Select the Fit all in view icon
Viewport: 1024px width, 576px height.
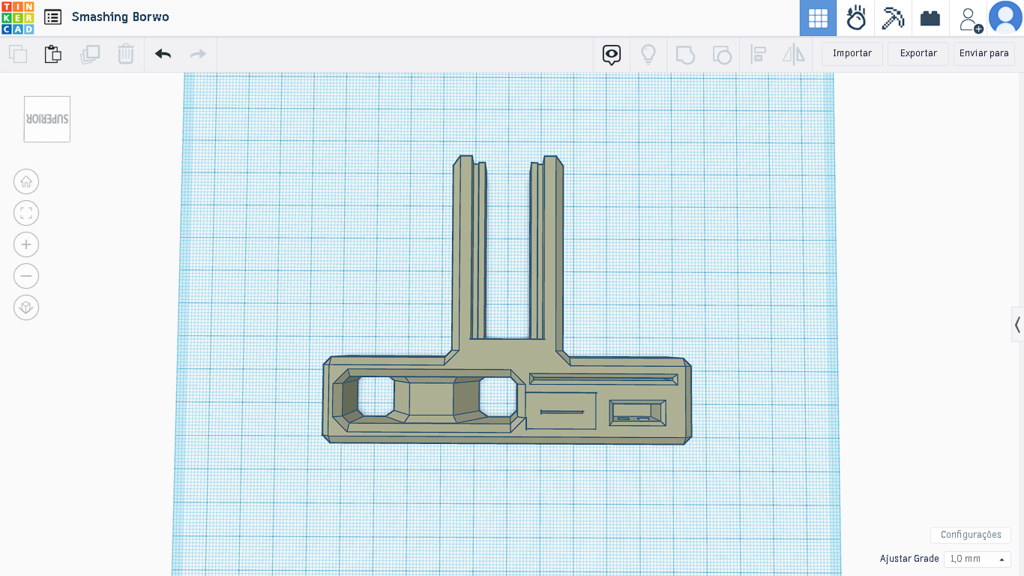click(25, 212)
